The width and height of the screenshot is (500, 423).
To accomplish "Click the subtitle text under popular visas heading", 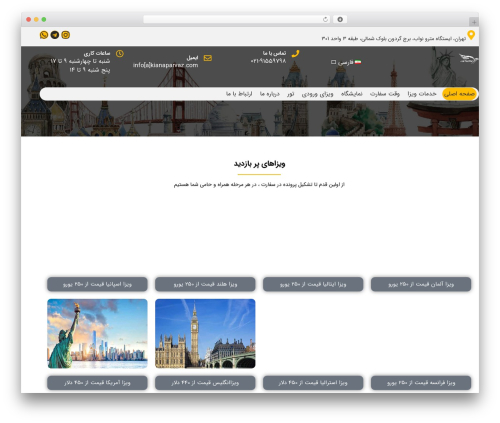I will tap(259, 184).
